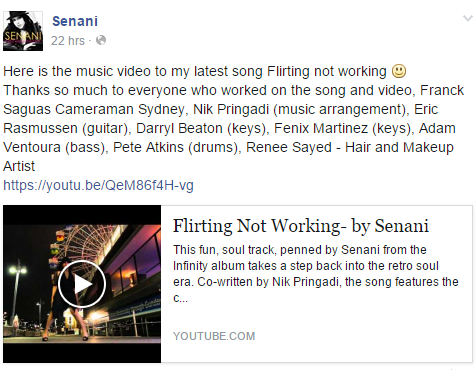Click the globe public privacy icon
476x370 pixels.
(x=101, y=41)
